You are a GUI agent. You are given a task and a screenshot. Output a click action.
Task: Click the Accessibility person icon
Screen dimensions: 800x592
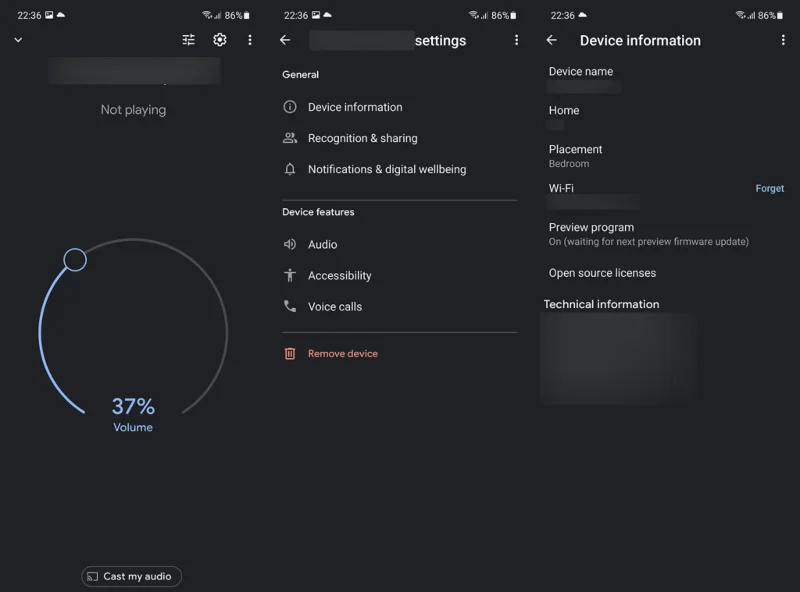click(290, 276)
